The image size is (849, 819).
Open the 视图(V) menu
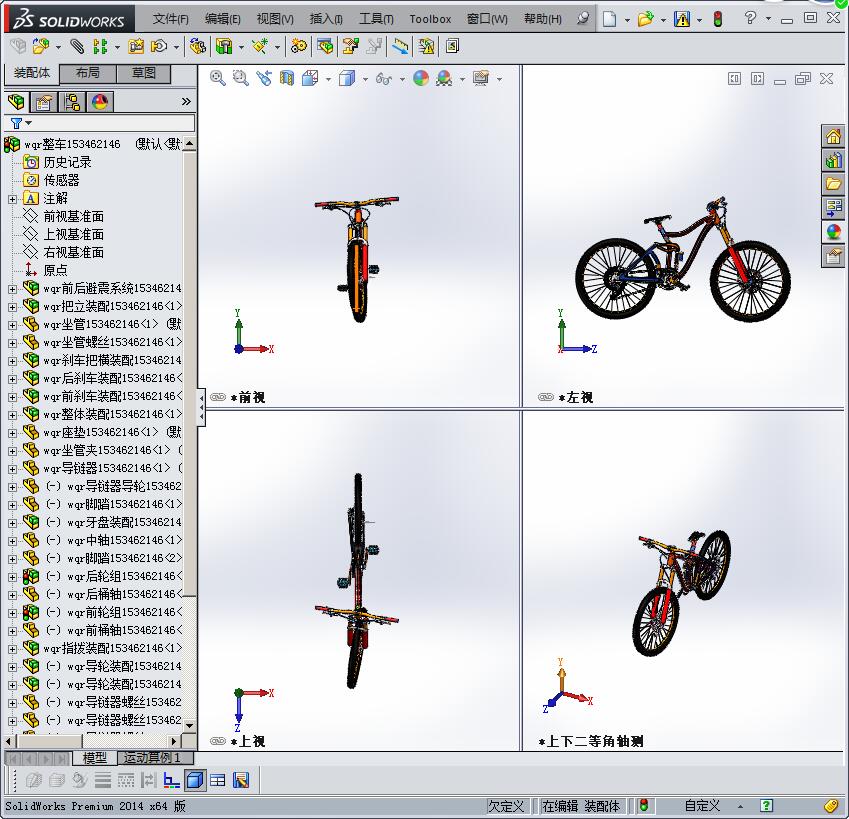pos(275,19)
